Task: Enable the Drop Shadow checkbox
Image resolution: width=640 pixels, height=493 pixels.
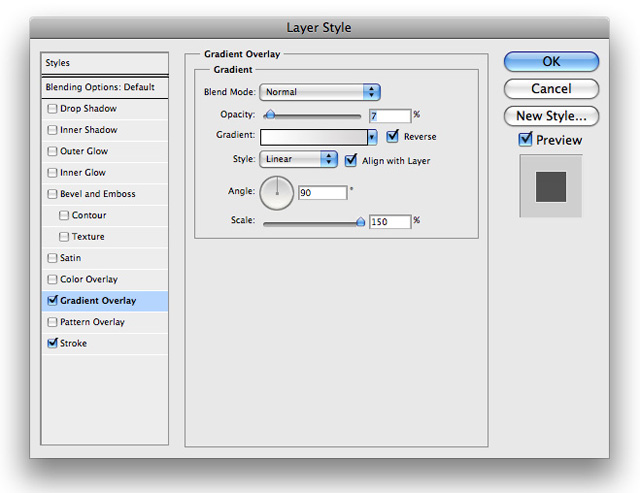Action: click(52, 109)
